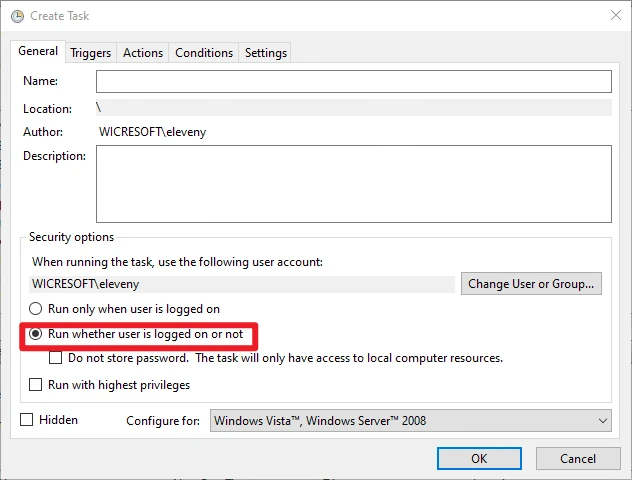
Task: Toggle the Hidden checkbox
Action: [x=27, y=420]
